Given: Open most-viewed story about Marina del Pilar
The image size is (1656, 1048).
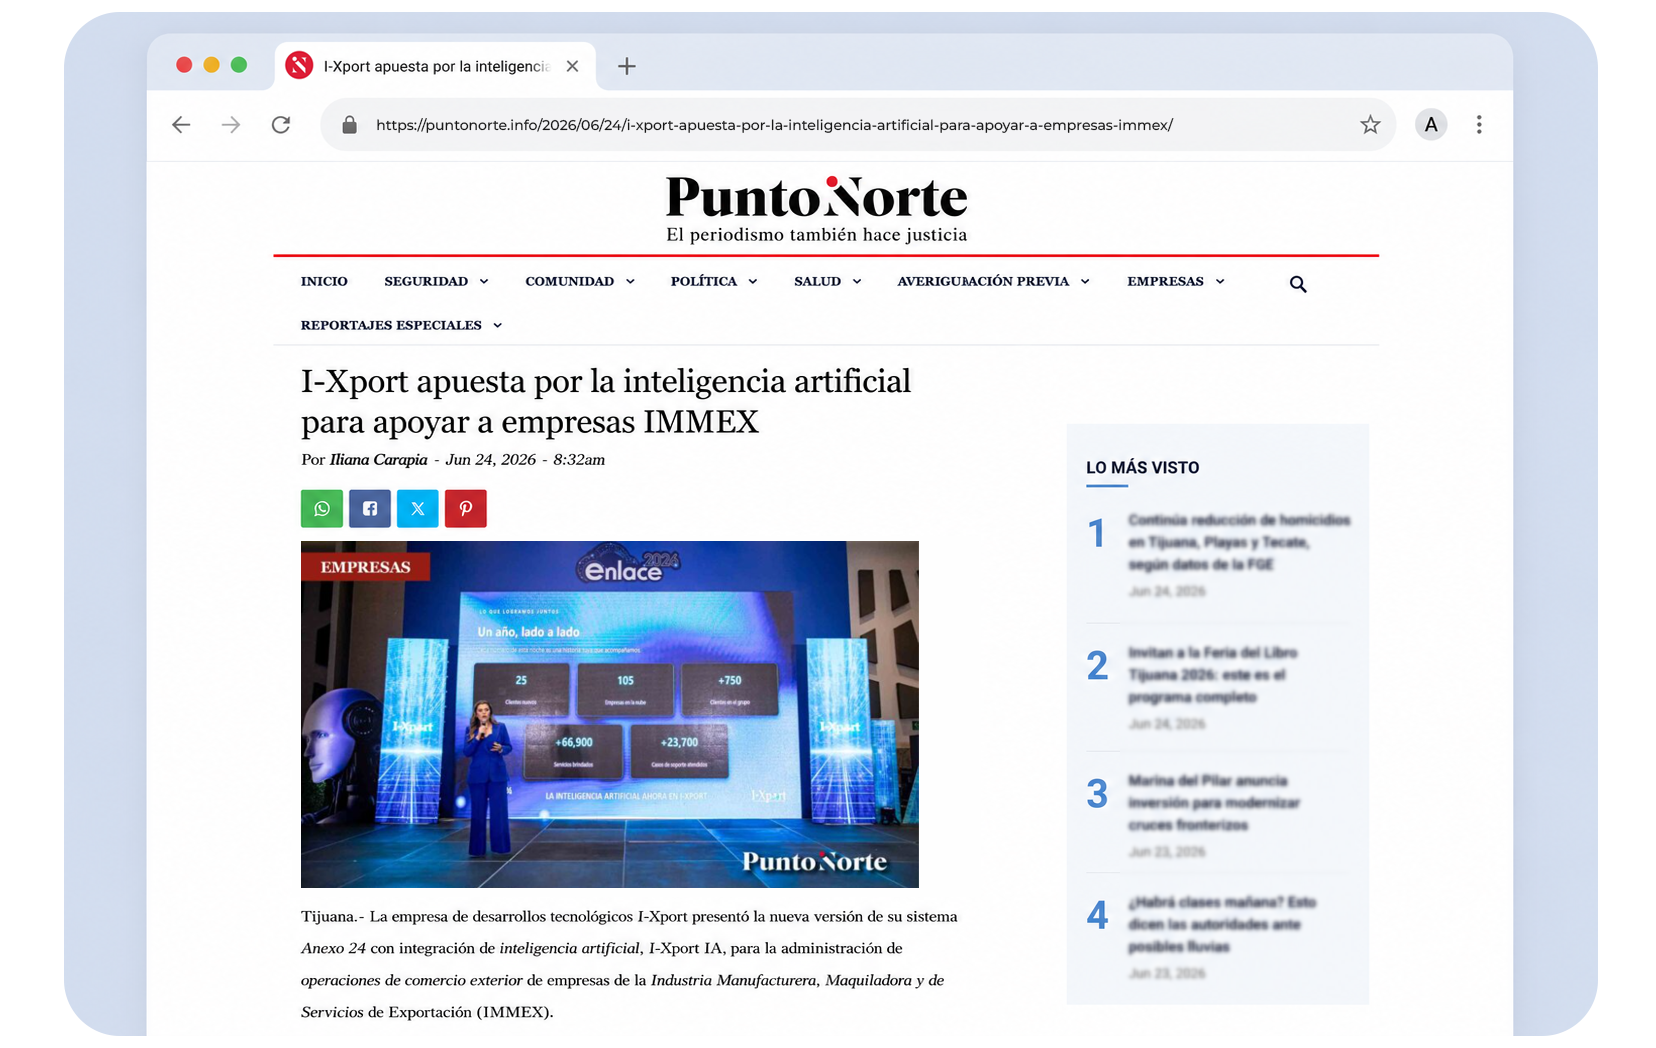Looking at the screenshot, I should point(1214,803).
